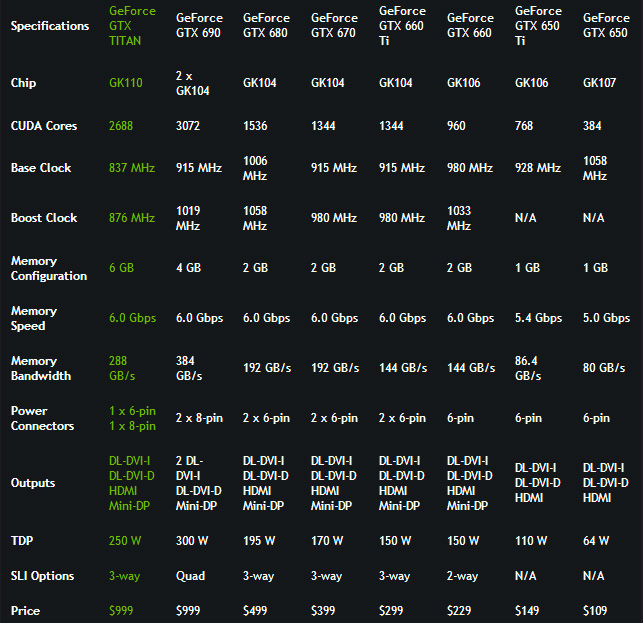Select the Outputs row label

[x=33, y=483]
